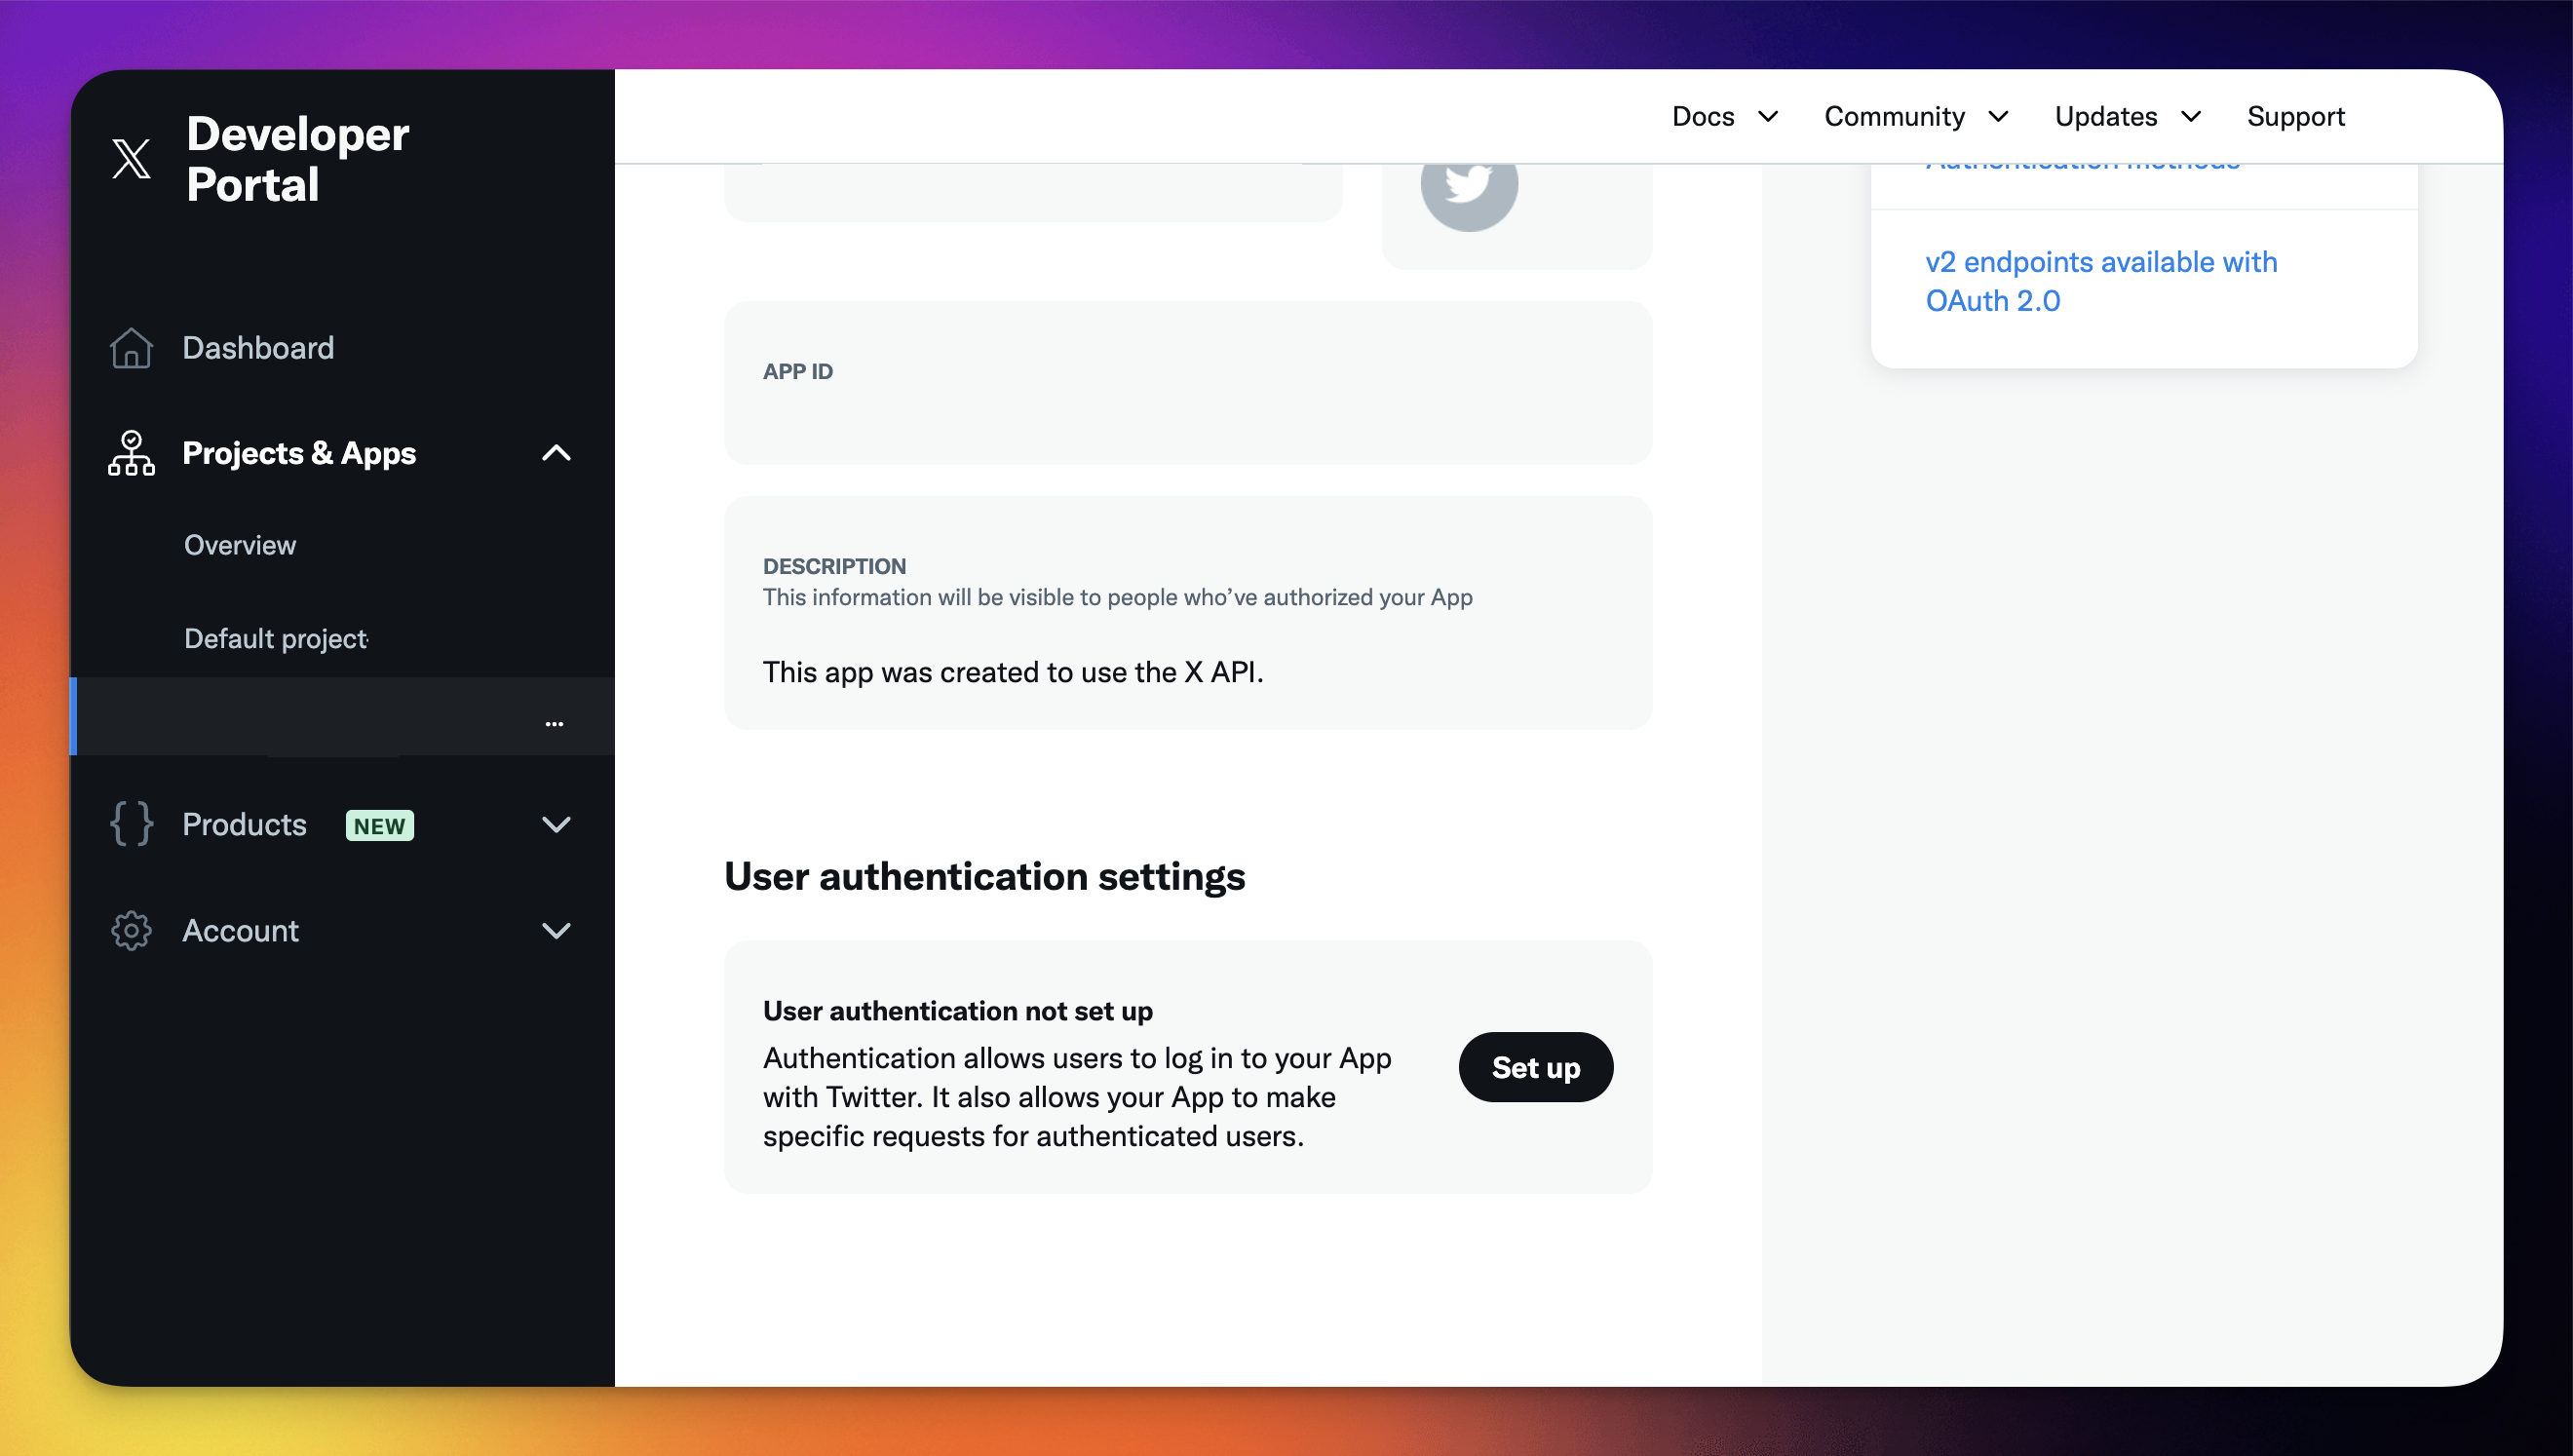The height and width of the screenshot is (1456, 2573).
Task: Open Overview in the sidebar
Action: tap(240, 545)
